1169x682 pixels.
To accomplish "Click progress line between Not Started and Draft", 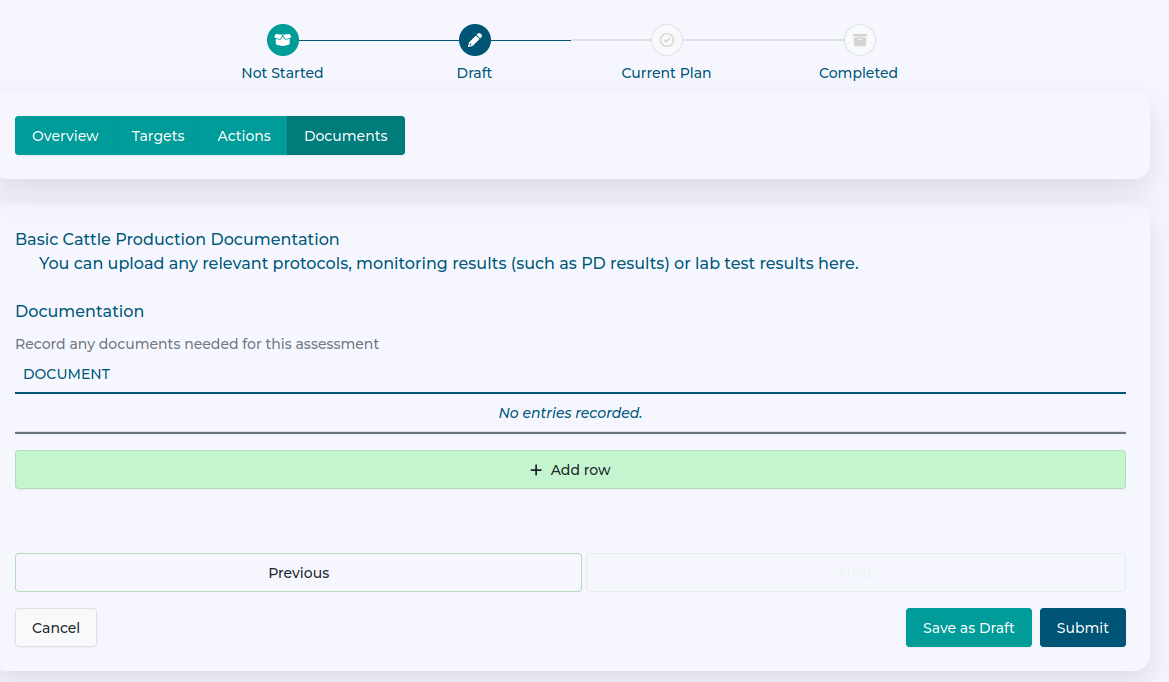I will (379, 40).
